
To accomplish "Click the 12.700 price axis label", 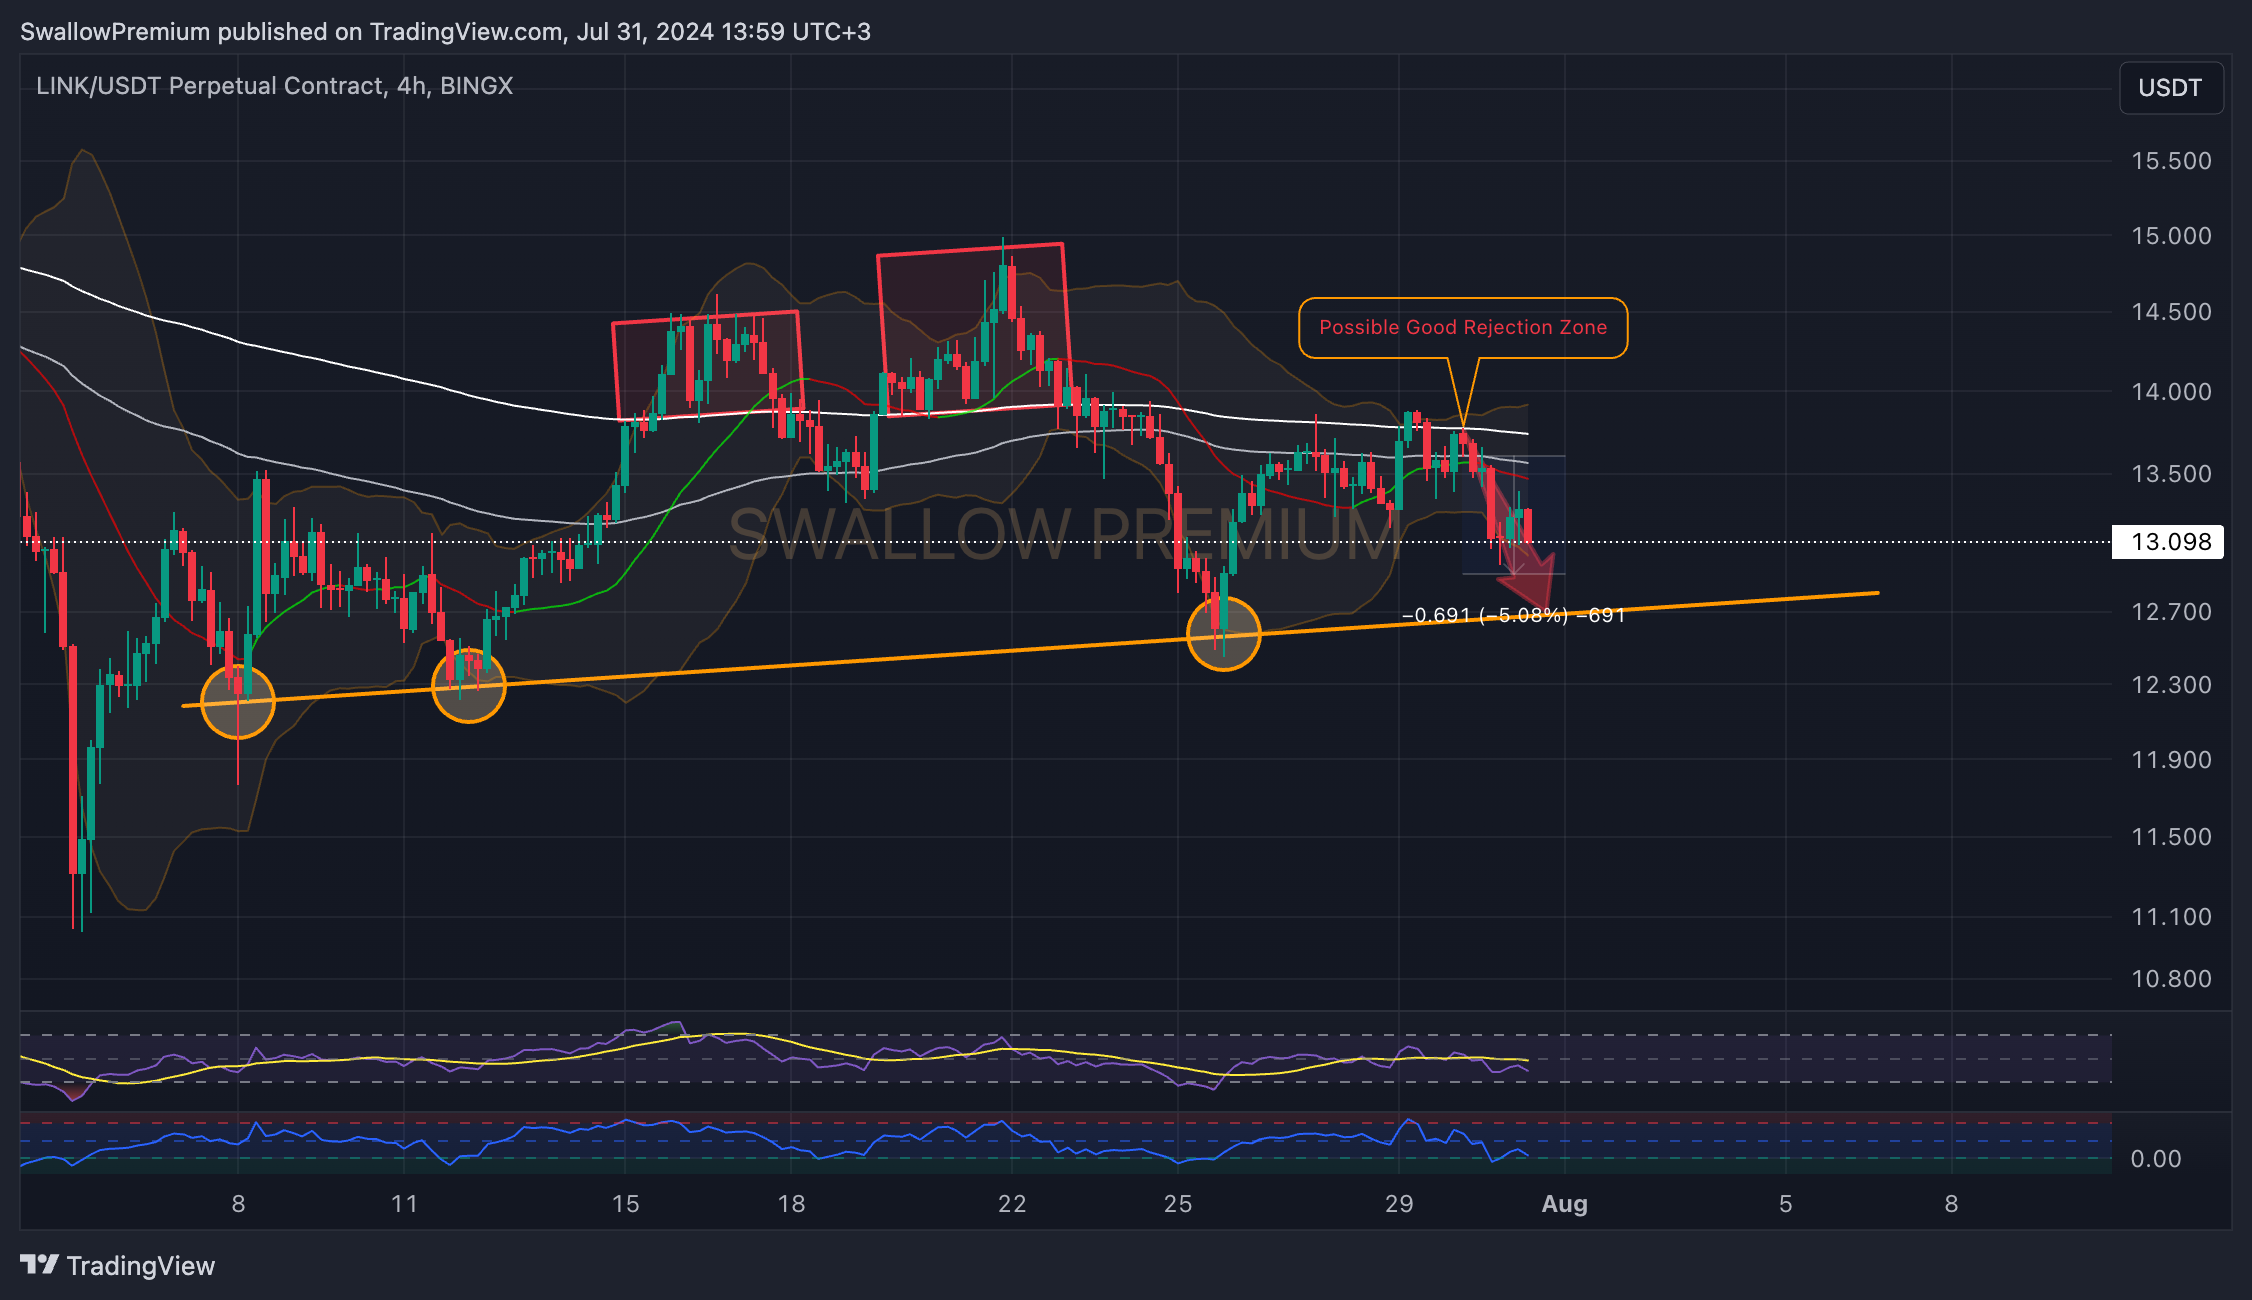I will click(2171, 612).
